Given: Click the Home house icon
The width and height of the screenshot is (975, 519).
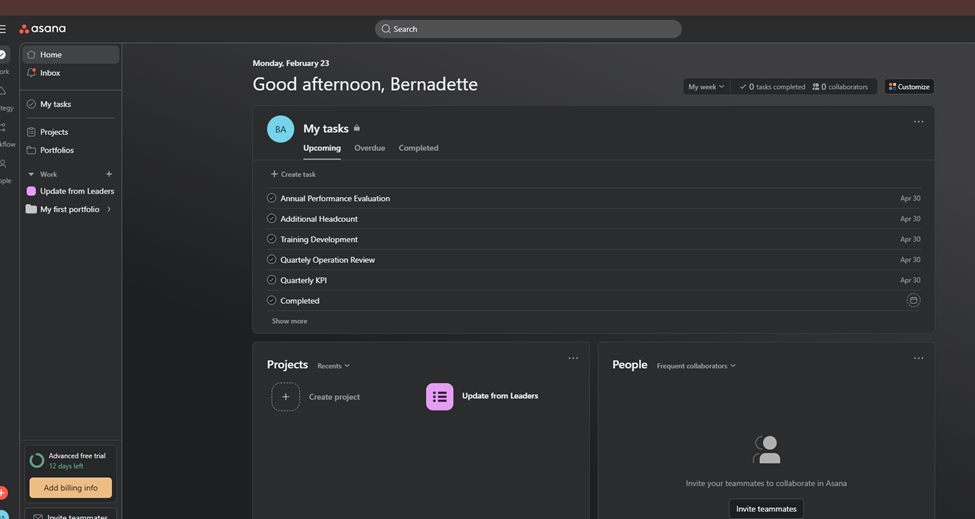Looking at the screenshot, I should tap(31, 55).
